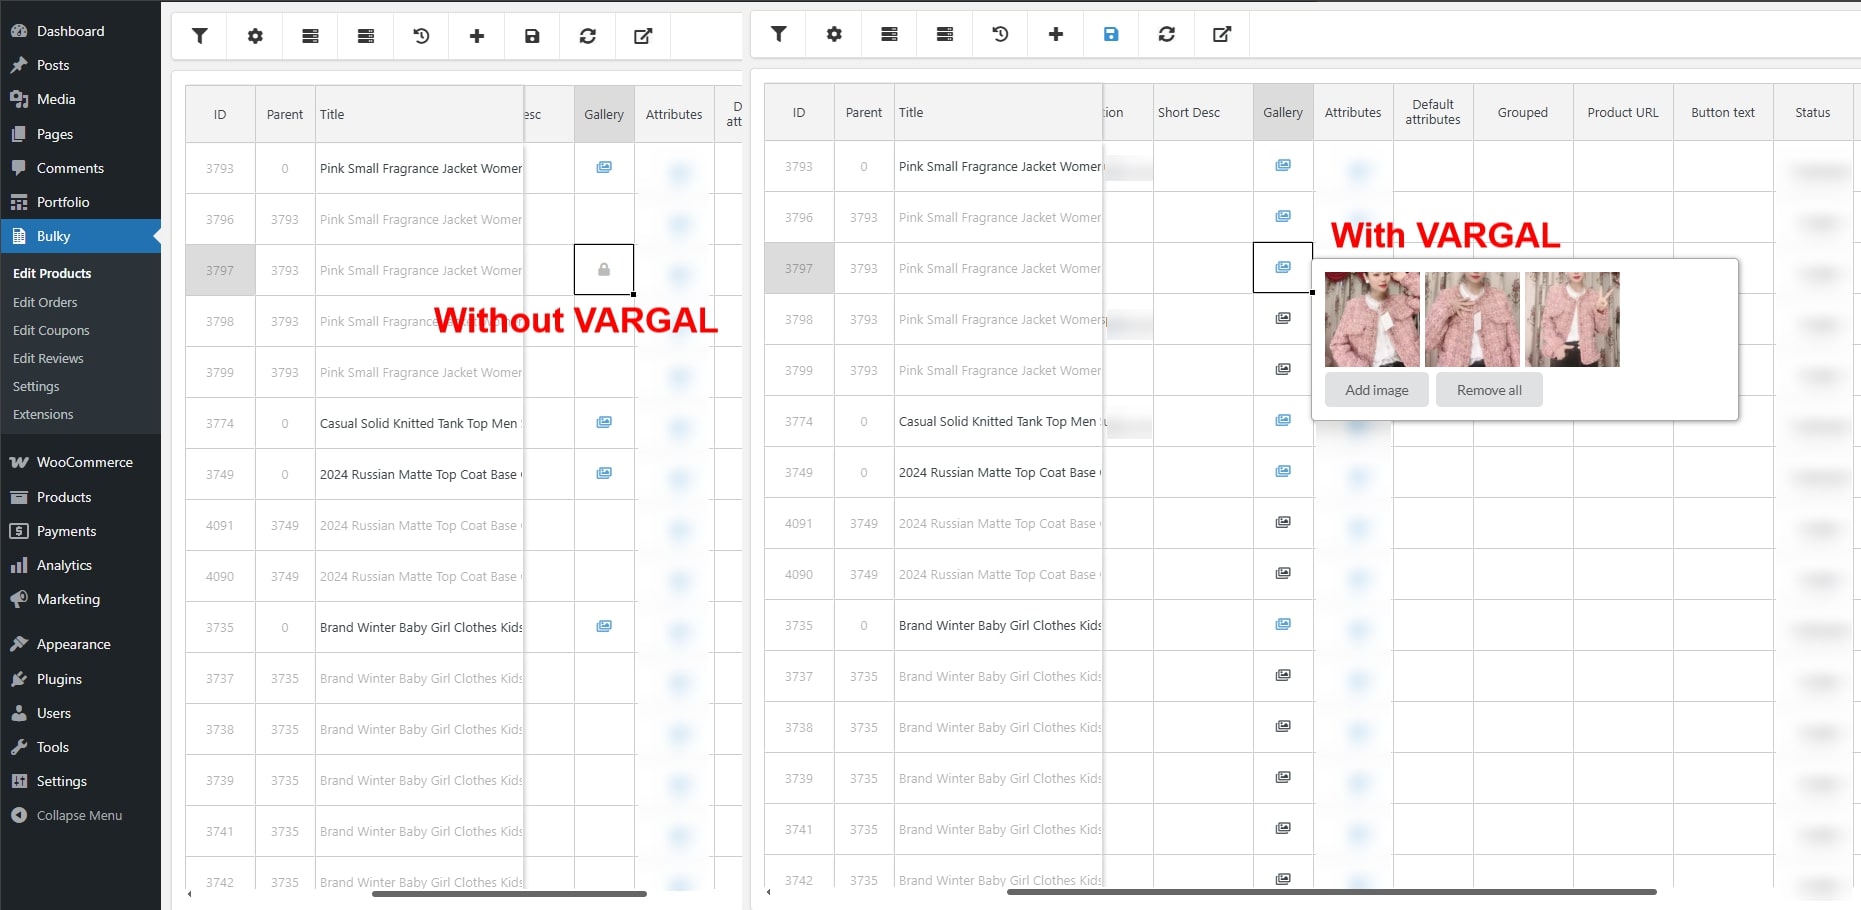Open the WooCommerce menu item
Screen dimensions: 1861x910
tap(84, 462)
